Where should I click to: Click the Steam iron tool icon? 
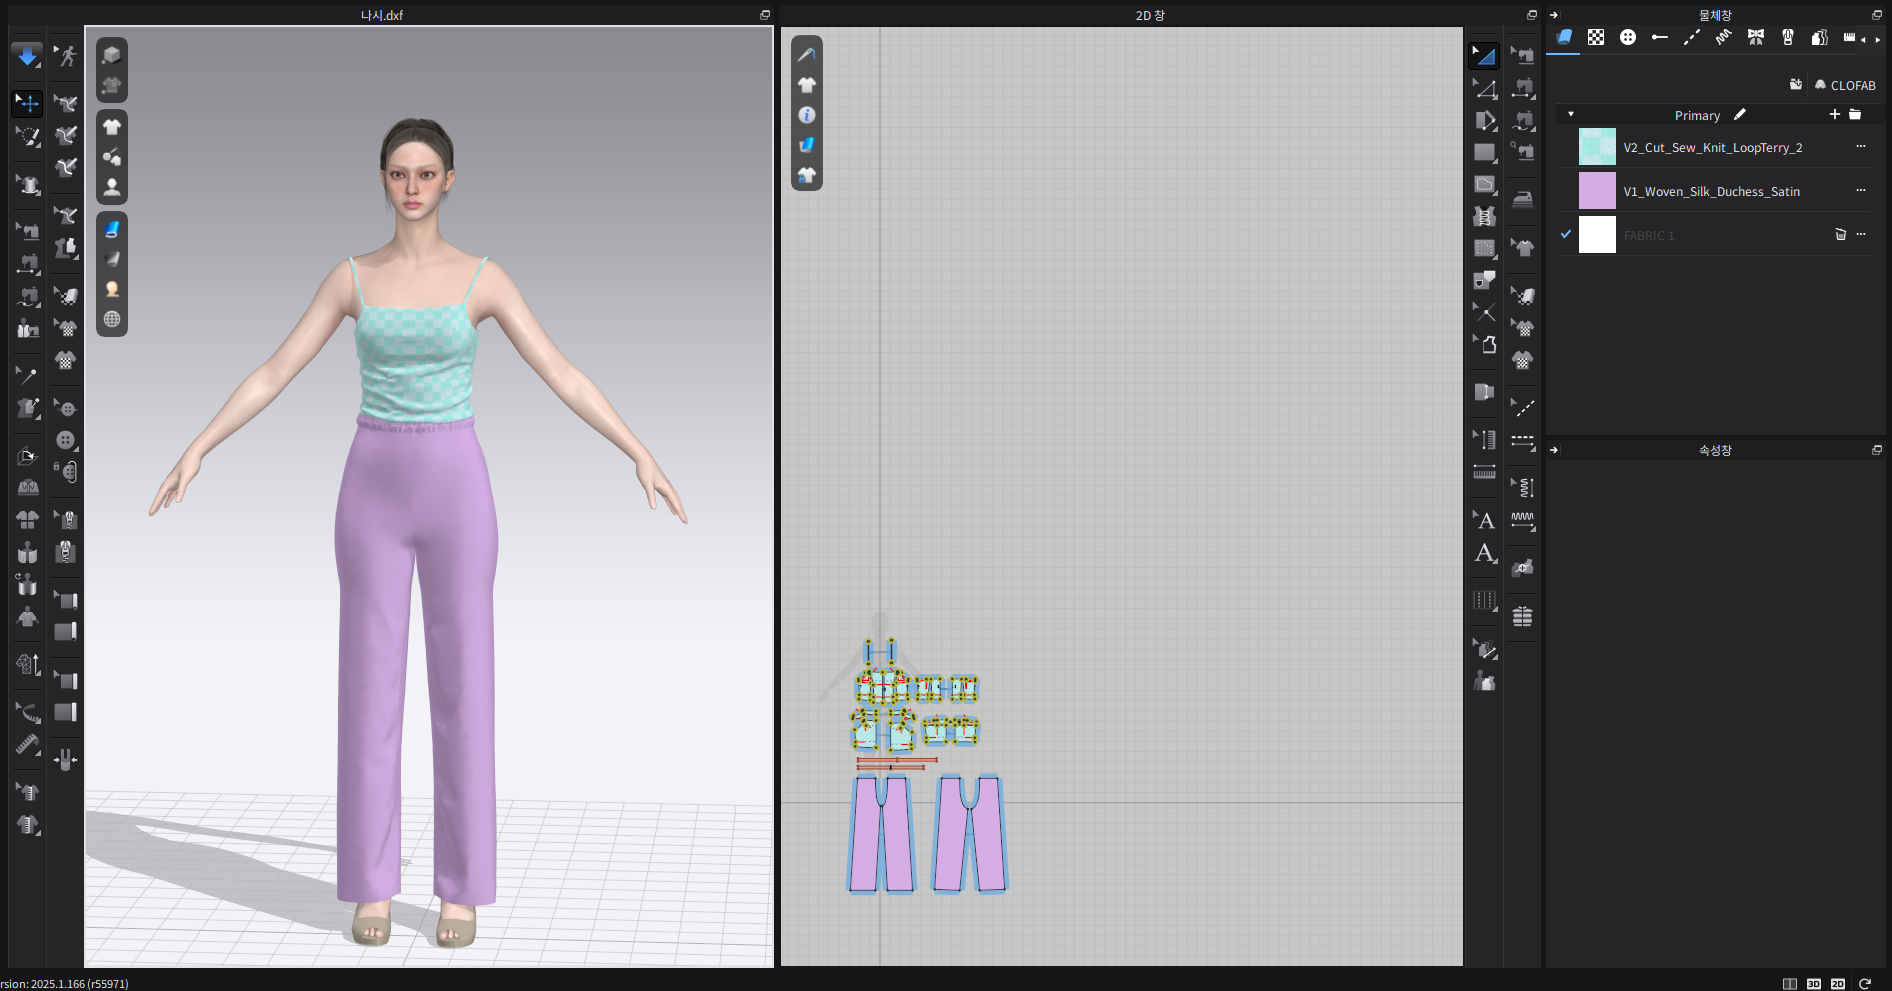(x=1523, y=198)
